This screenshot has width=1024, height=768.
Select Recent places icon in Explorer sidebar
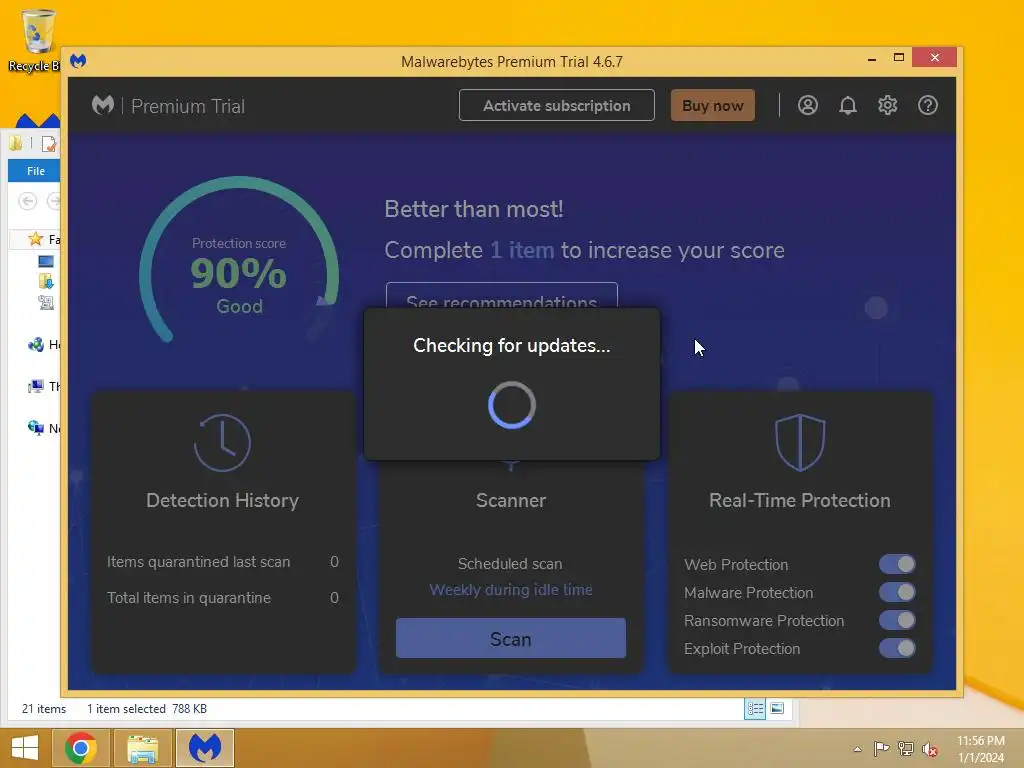click(46, 302)
